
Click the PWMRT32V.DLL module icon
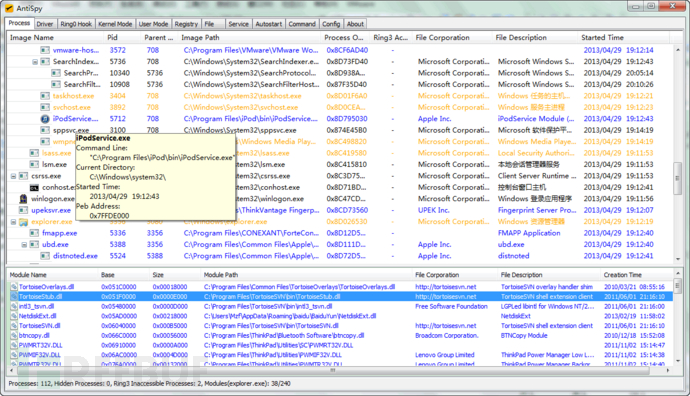14,345
